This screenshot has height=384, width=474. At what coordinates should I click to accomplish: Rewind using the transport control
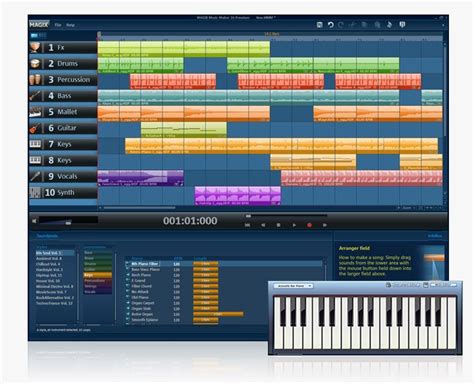(263, 225)
